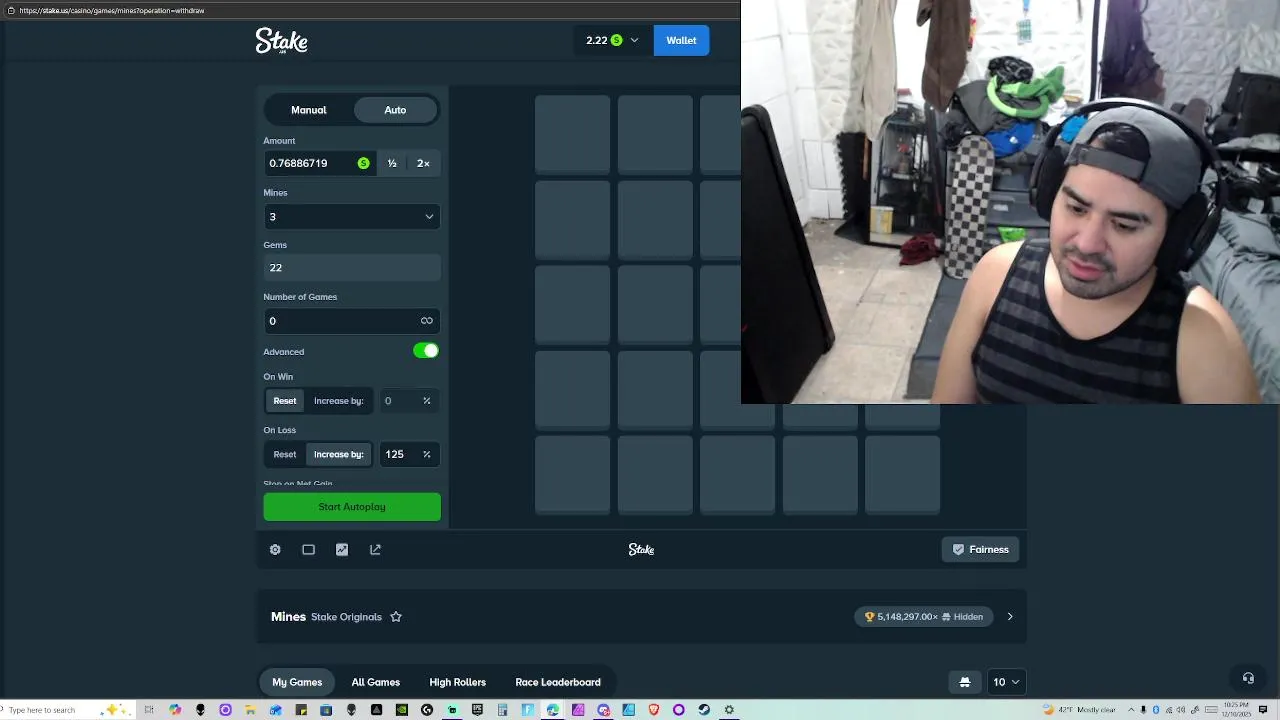Viewport: 1280px width, 720px height.
Task: Click the browser address bar URL
Action: (111, 10)
